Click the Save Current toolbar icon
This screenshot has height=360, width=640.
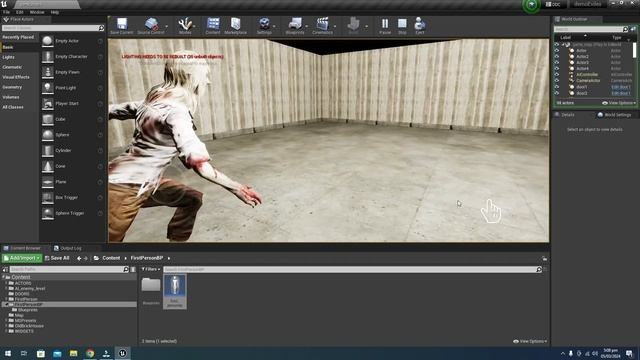122,26
